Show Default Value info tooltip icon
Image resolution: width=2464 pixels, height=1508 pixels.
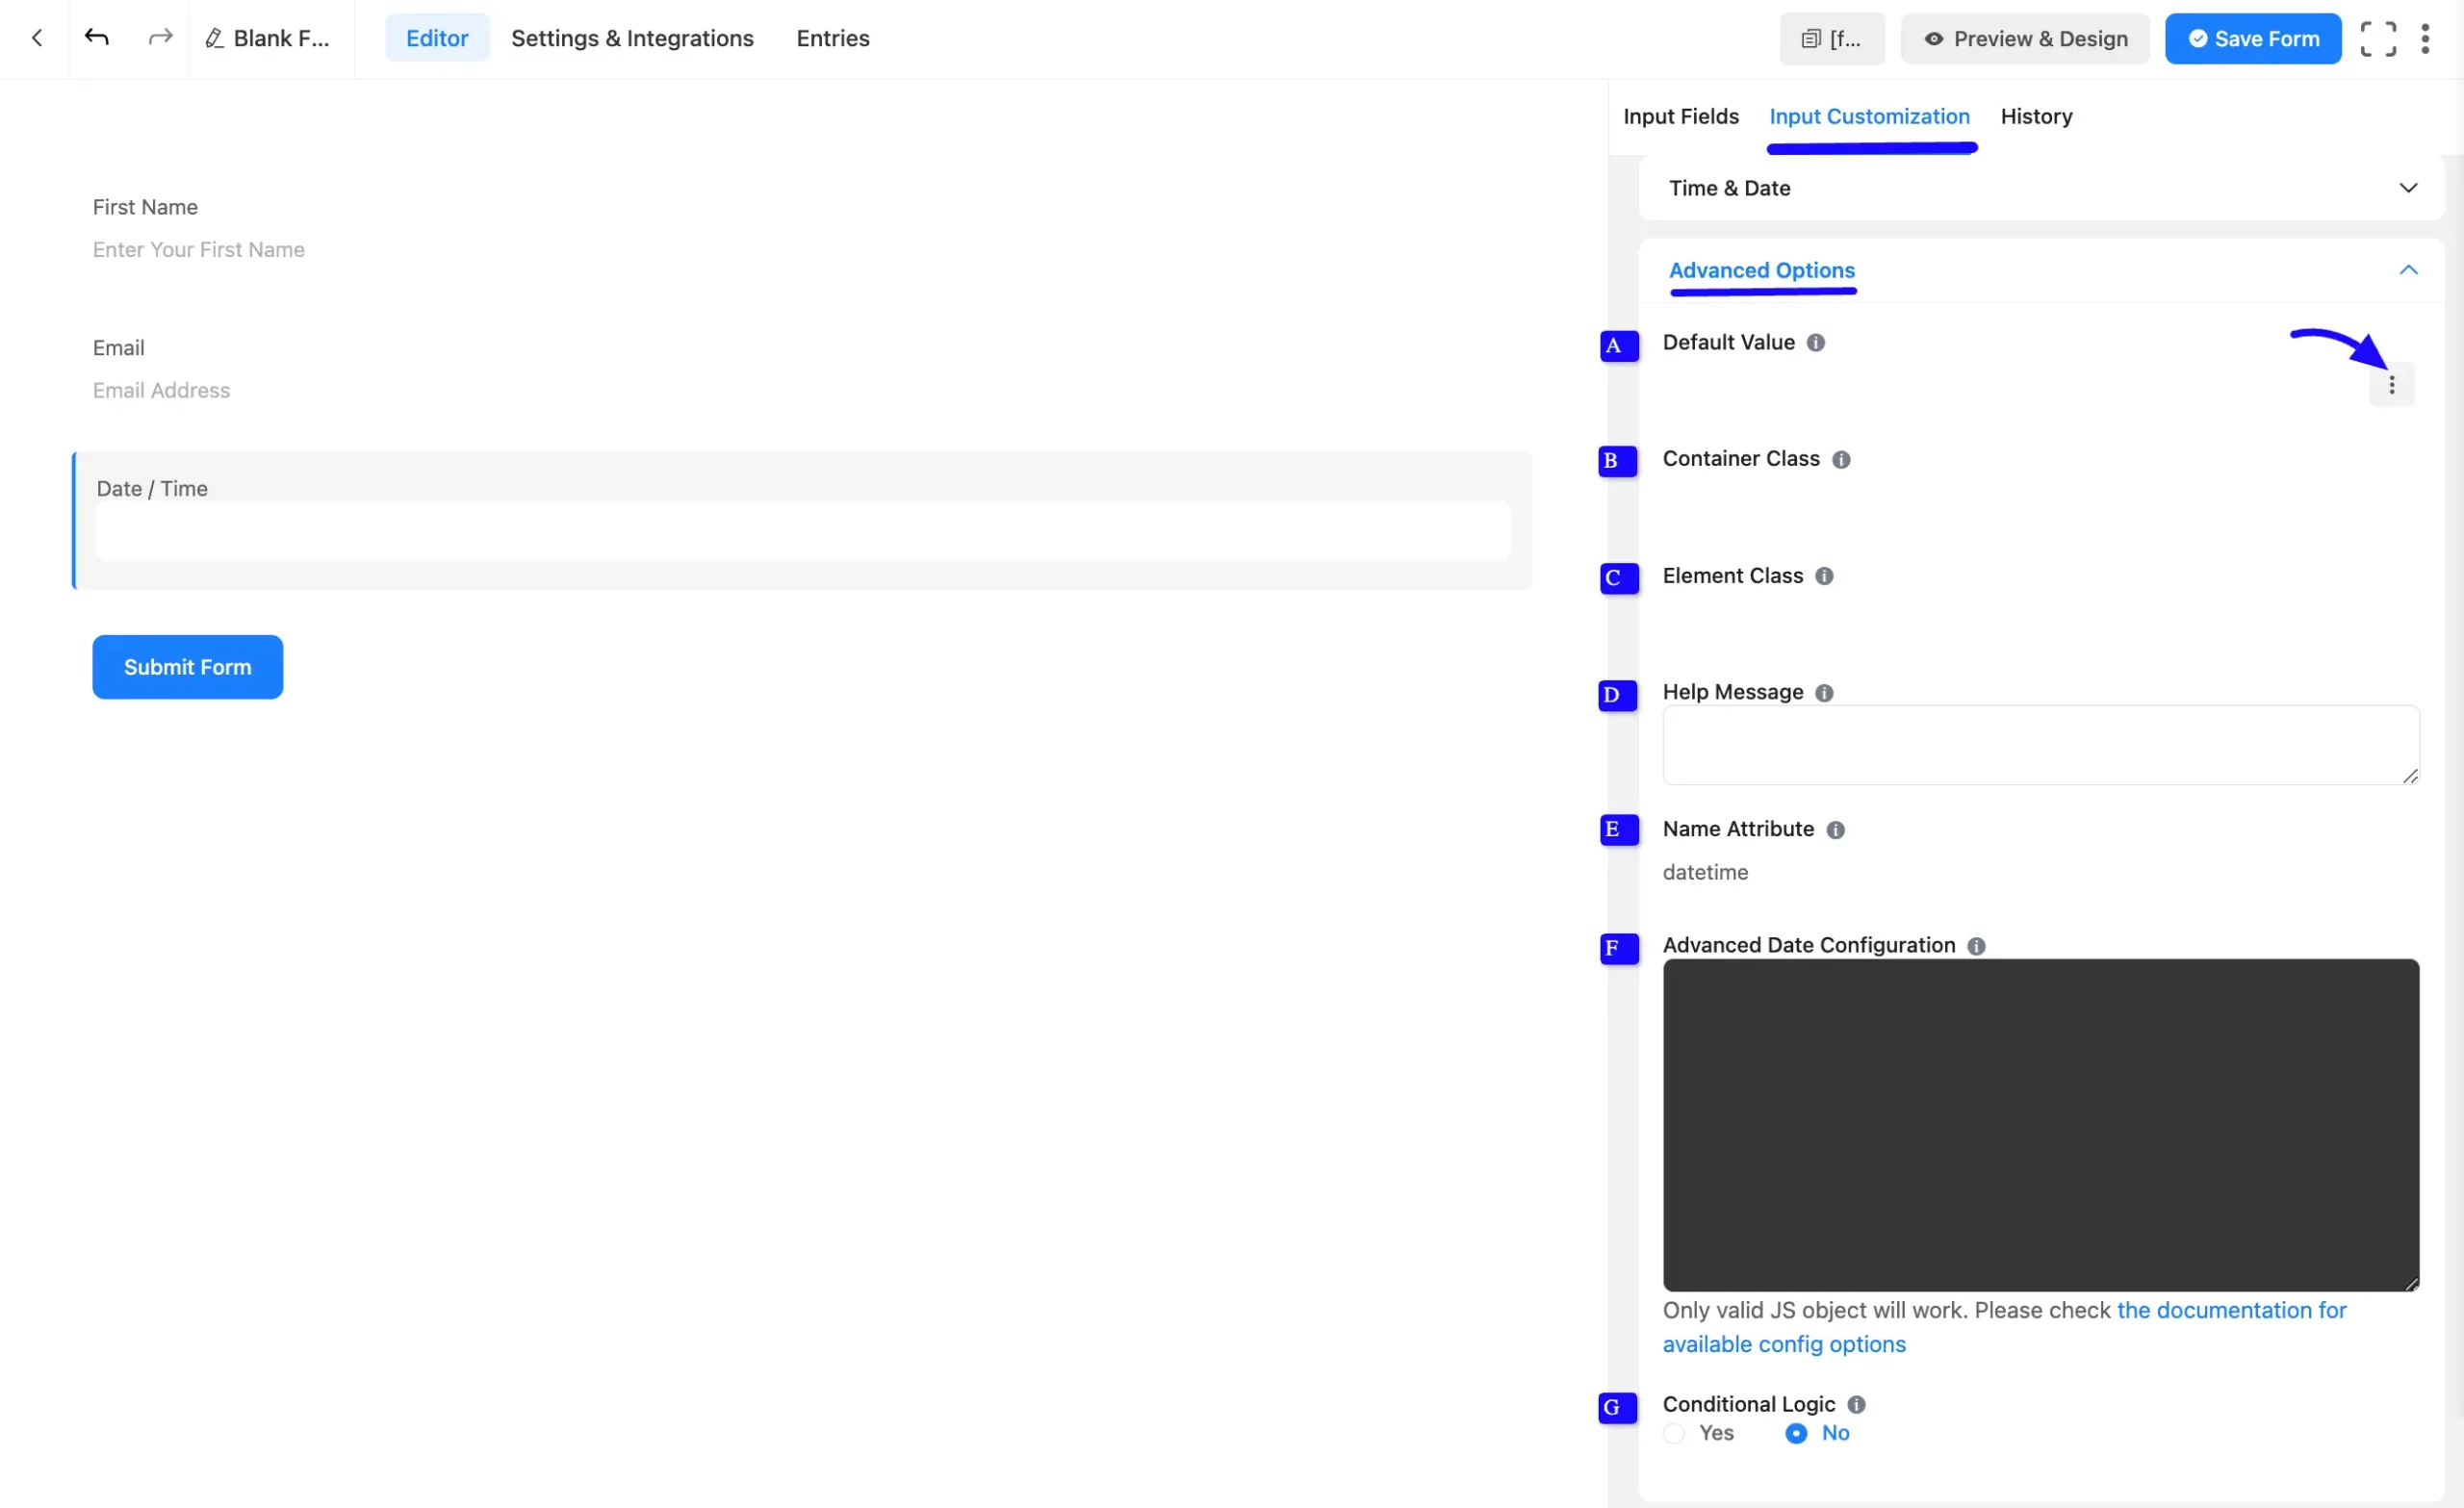coord(1815,343)
